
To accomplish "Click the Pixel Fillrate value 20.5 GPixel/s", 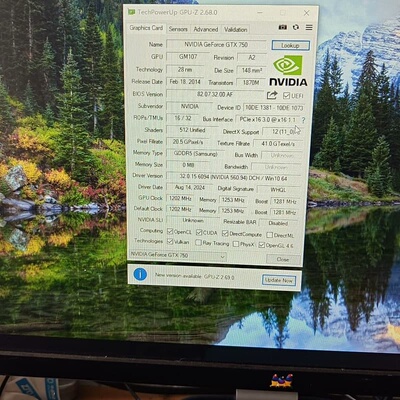I will pyautogui.click(x=188, y=142).
